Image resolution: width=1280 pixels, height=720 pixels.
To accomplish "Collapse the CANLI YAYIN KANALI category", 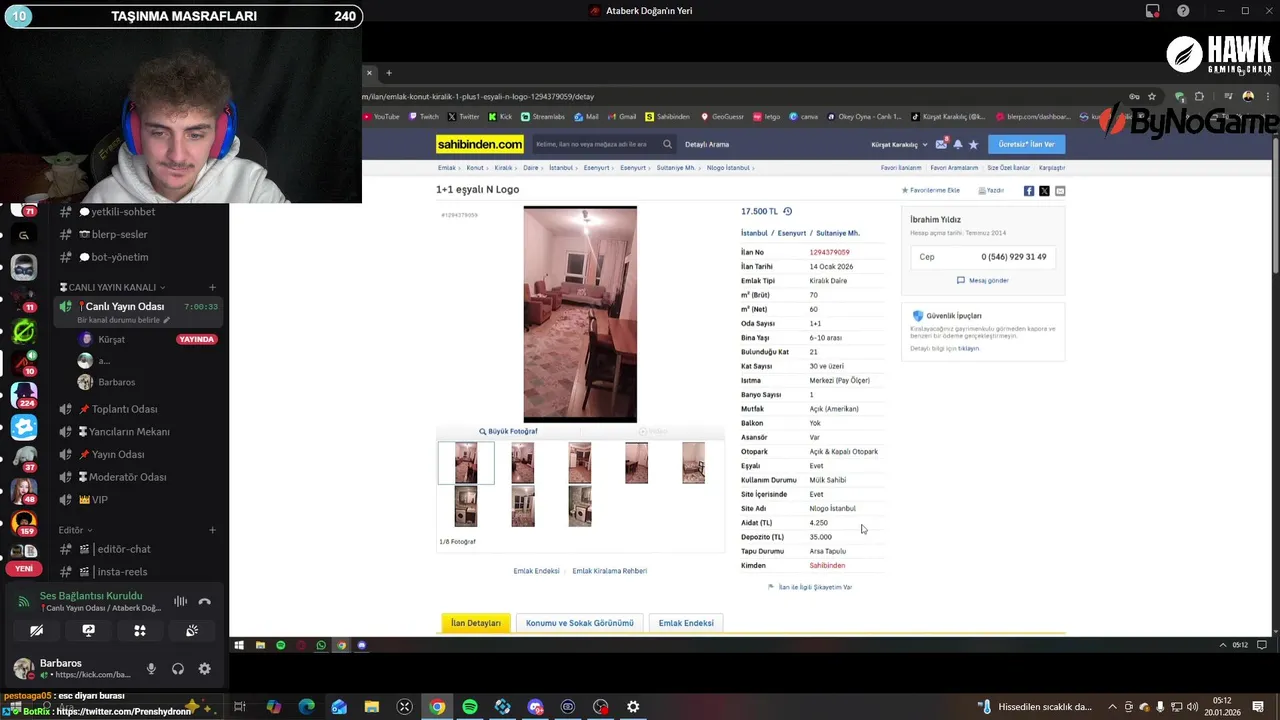I will (x=113, y=287).
